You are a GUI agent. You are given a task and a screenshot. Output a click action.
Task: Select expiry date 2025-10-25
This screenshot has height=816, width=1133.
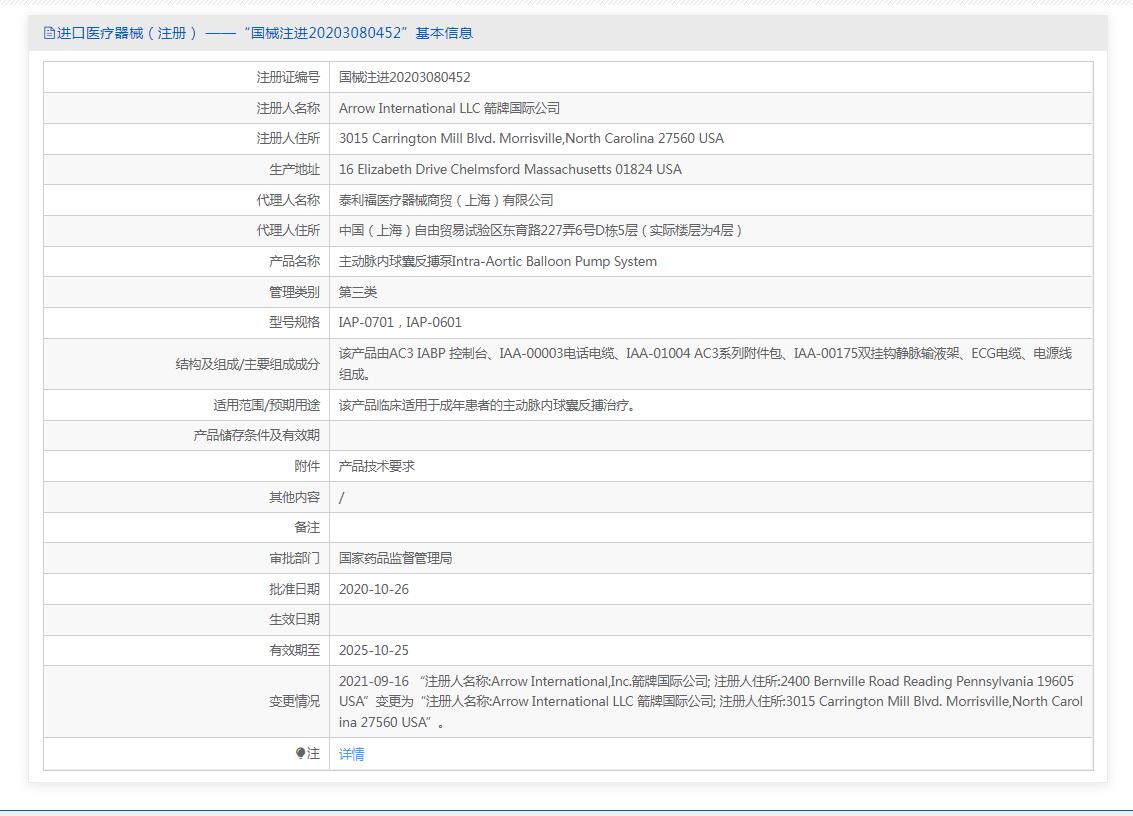[374, 650]
